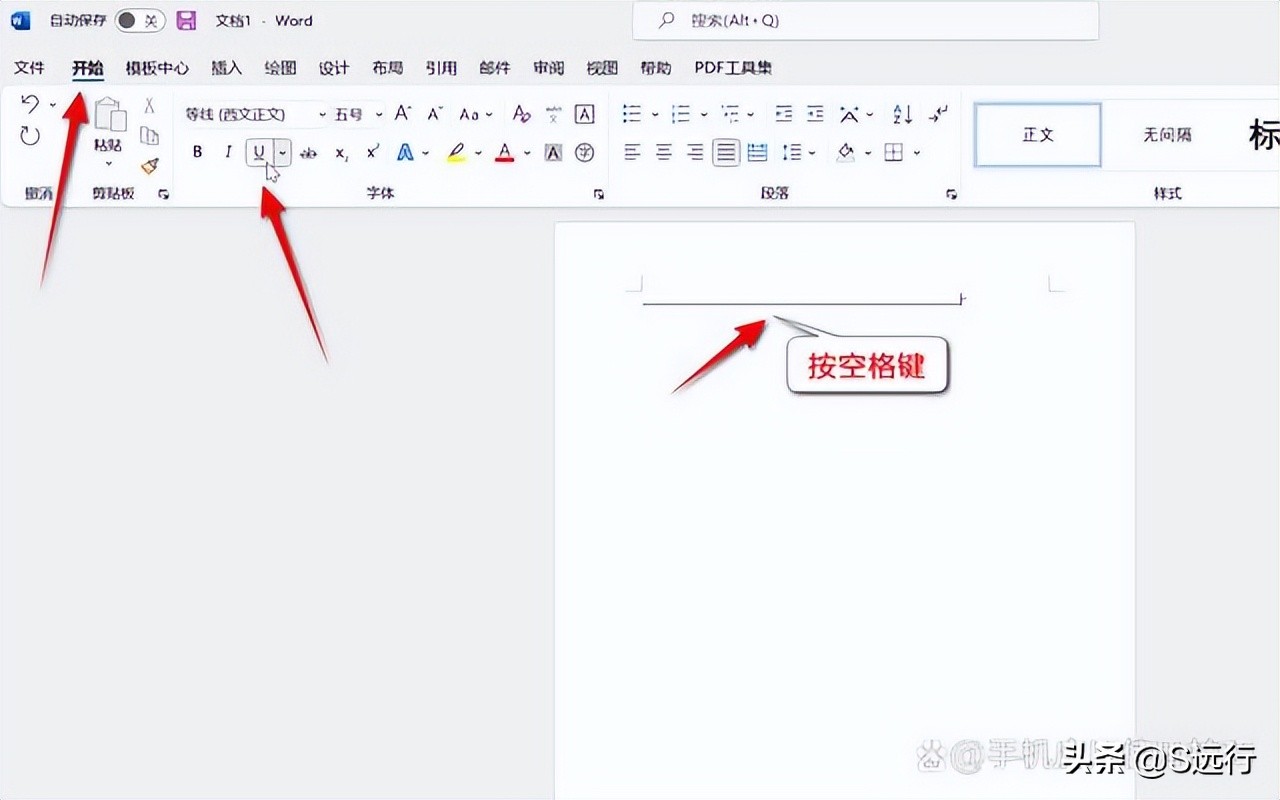Switch to the 插入 ribbon tab

coord(225,67)
